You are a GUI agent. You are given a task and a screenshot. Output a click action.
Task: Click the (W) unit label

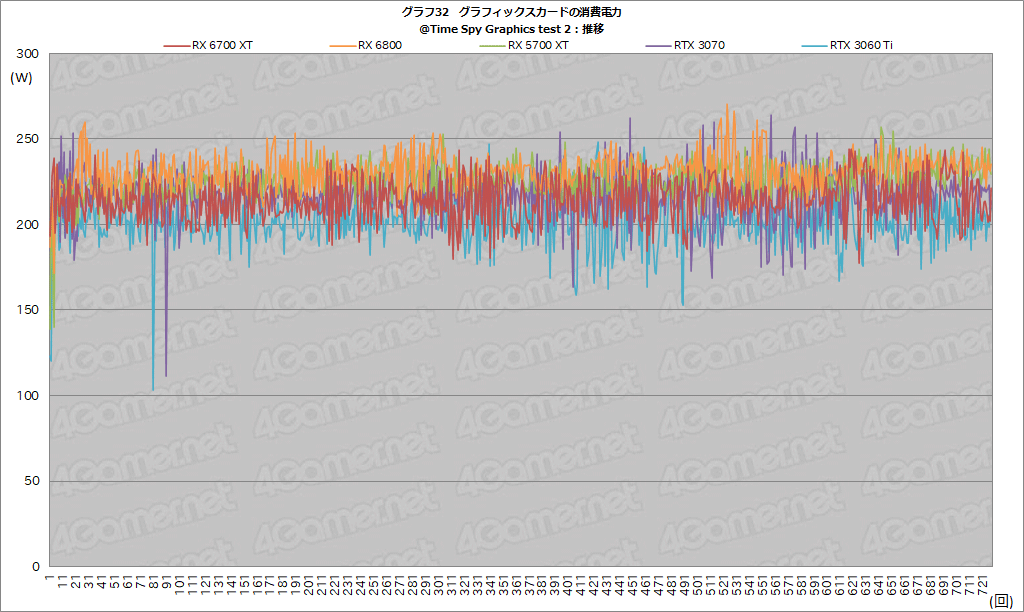pos(21,78)
